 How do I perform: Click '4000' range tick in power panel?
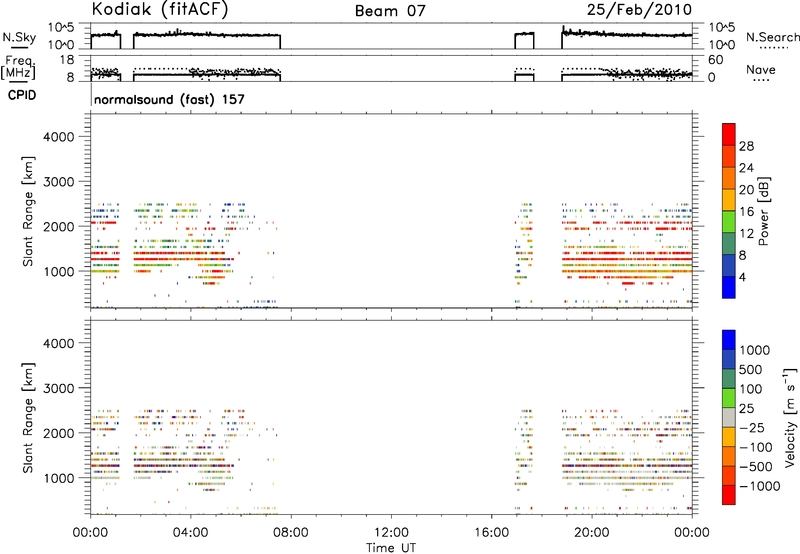click(x=58, y=137)
